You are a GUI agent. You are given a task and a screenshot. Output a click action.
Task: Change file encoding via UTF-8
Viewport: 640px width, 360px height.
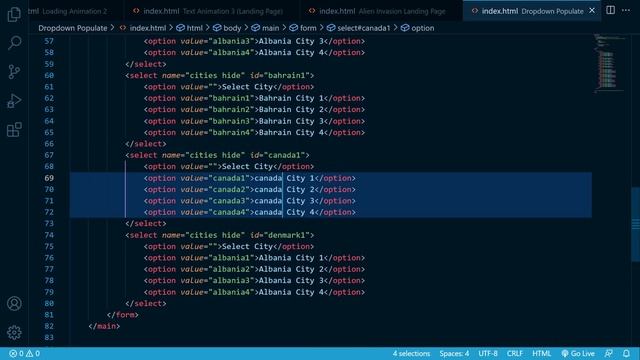click(x=488, y=353)
